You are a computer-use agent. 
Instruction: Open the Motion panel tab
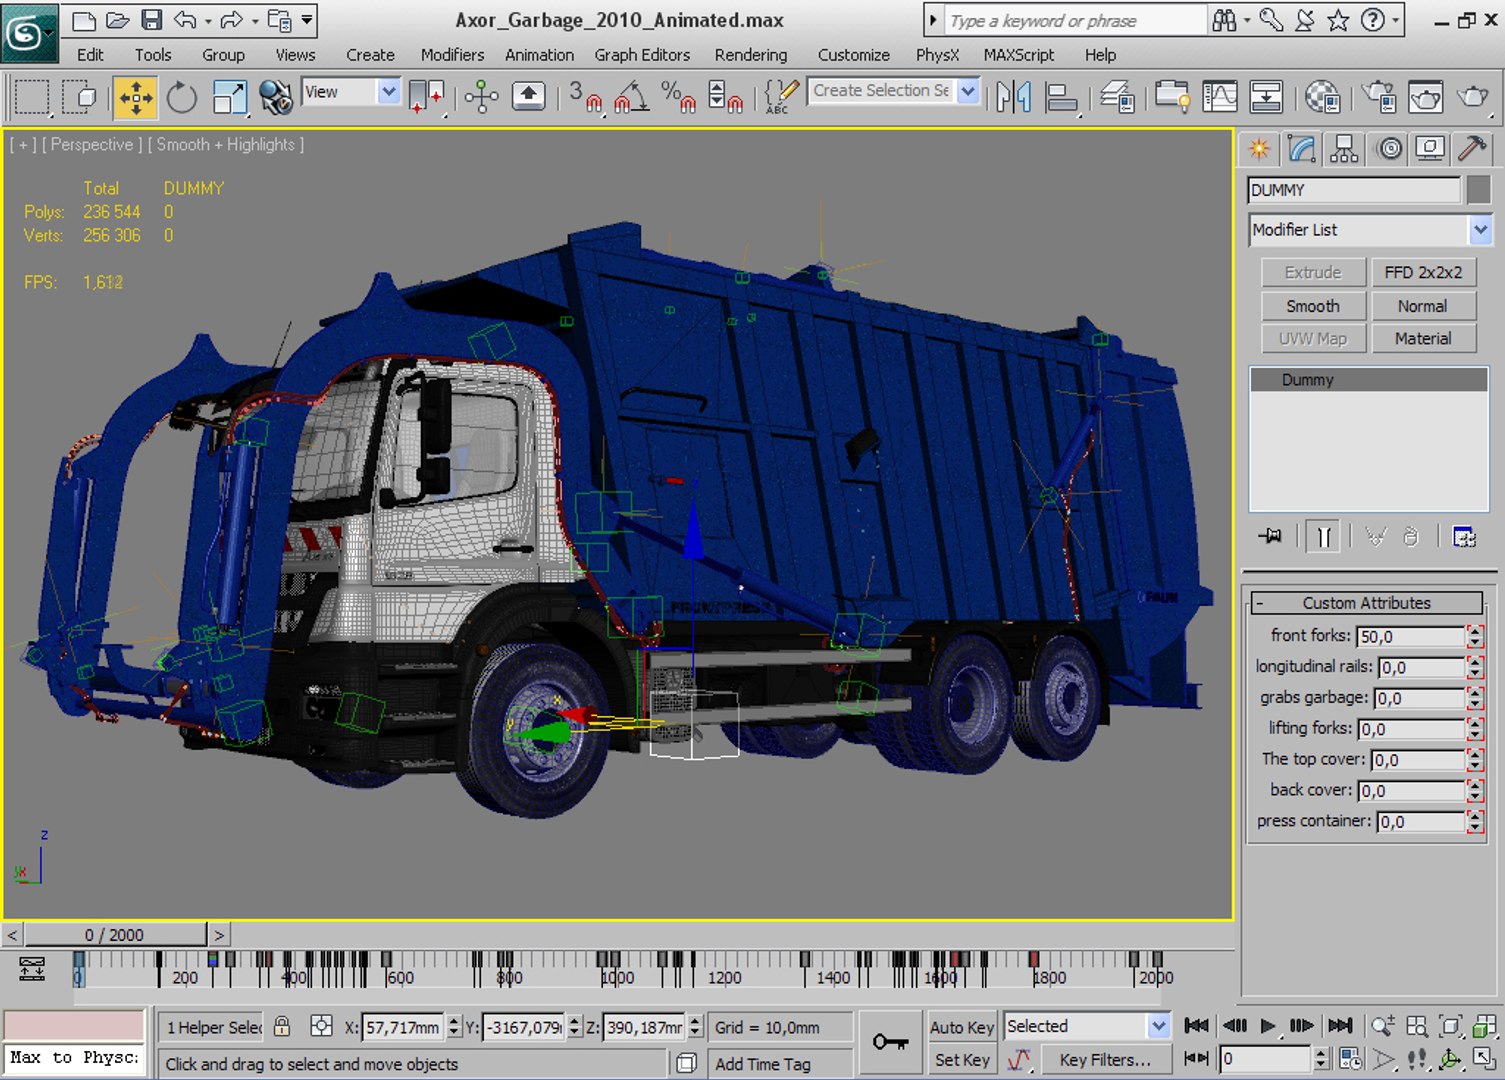point(1390,149)
